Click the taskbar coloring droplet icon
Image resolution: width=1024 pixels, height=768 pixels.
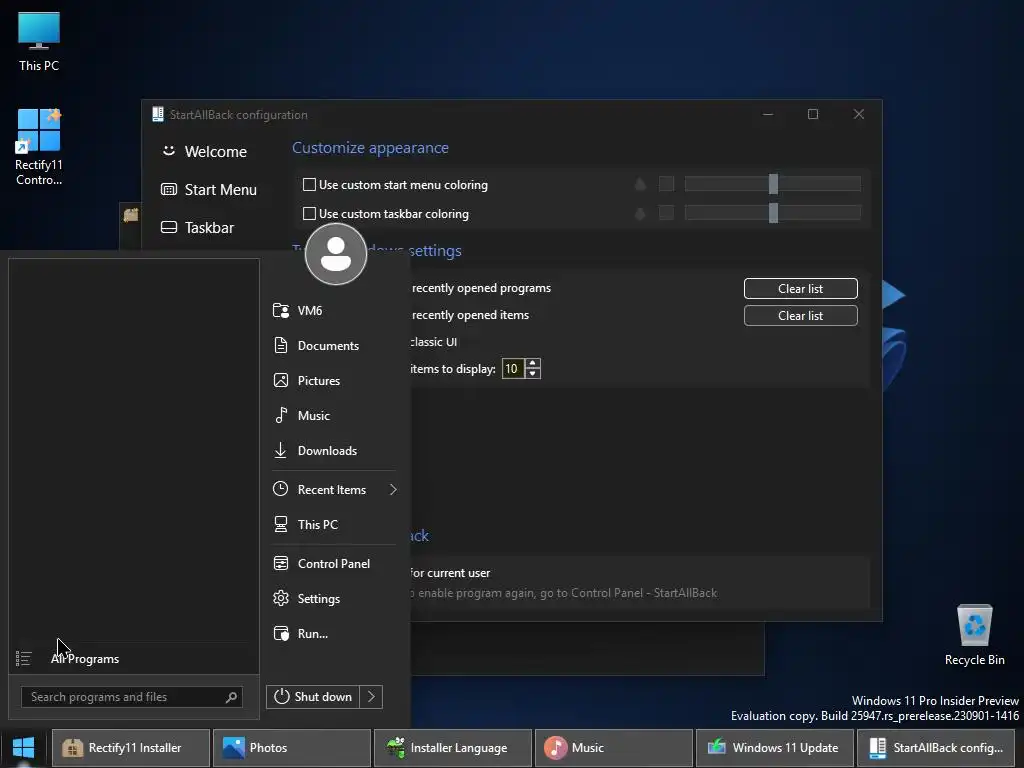tap(640, 213)
